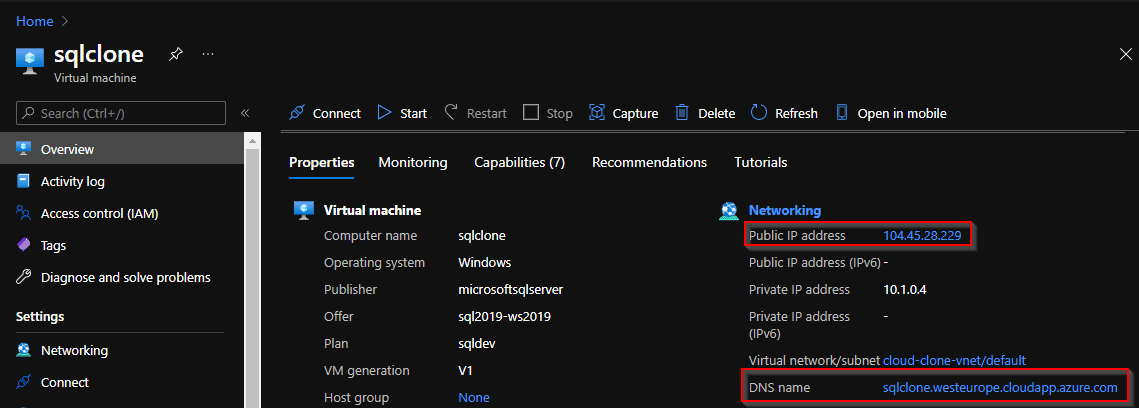Image resolution: width=1139 pixels, height=408 pixels.
Task: Click the VM generation value V1
Action: tap(466, 370)
